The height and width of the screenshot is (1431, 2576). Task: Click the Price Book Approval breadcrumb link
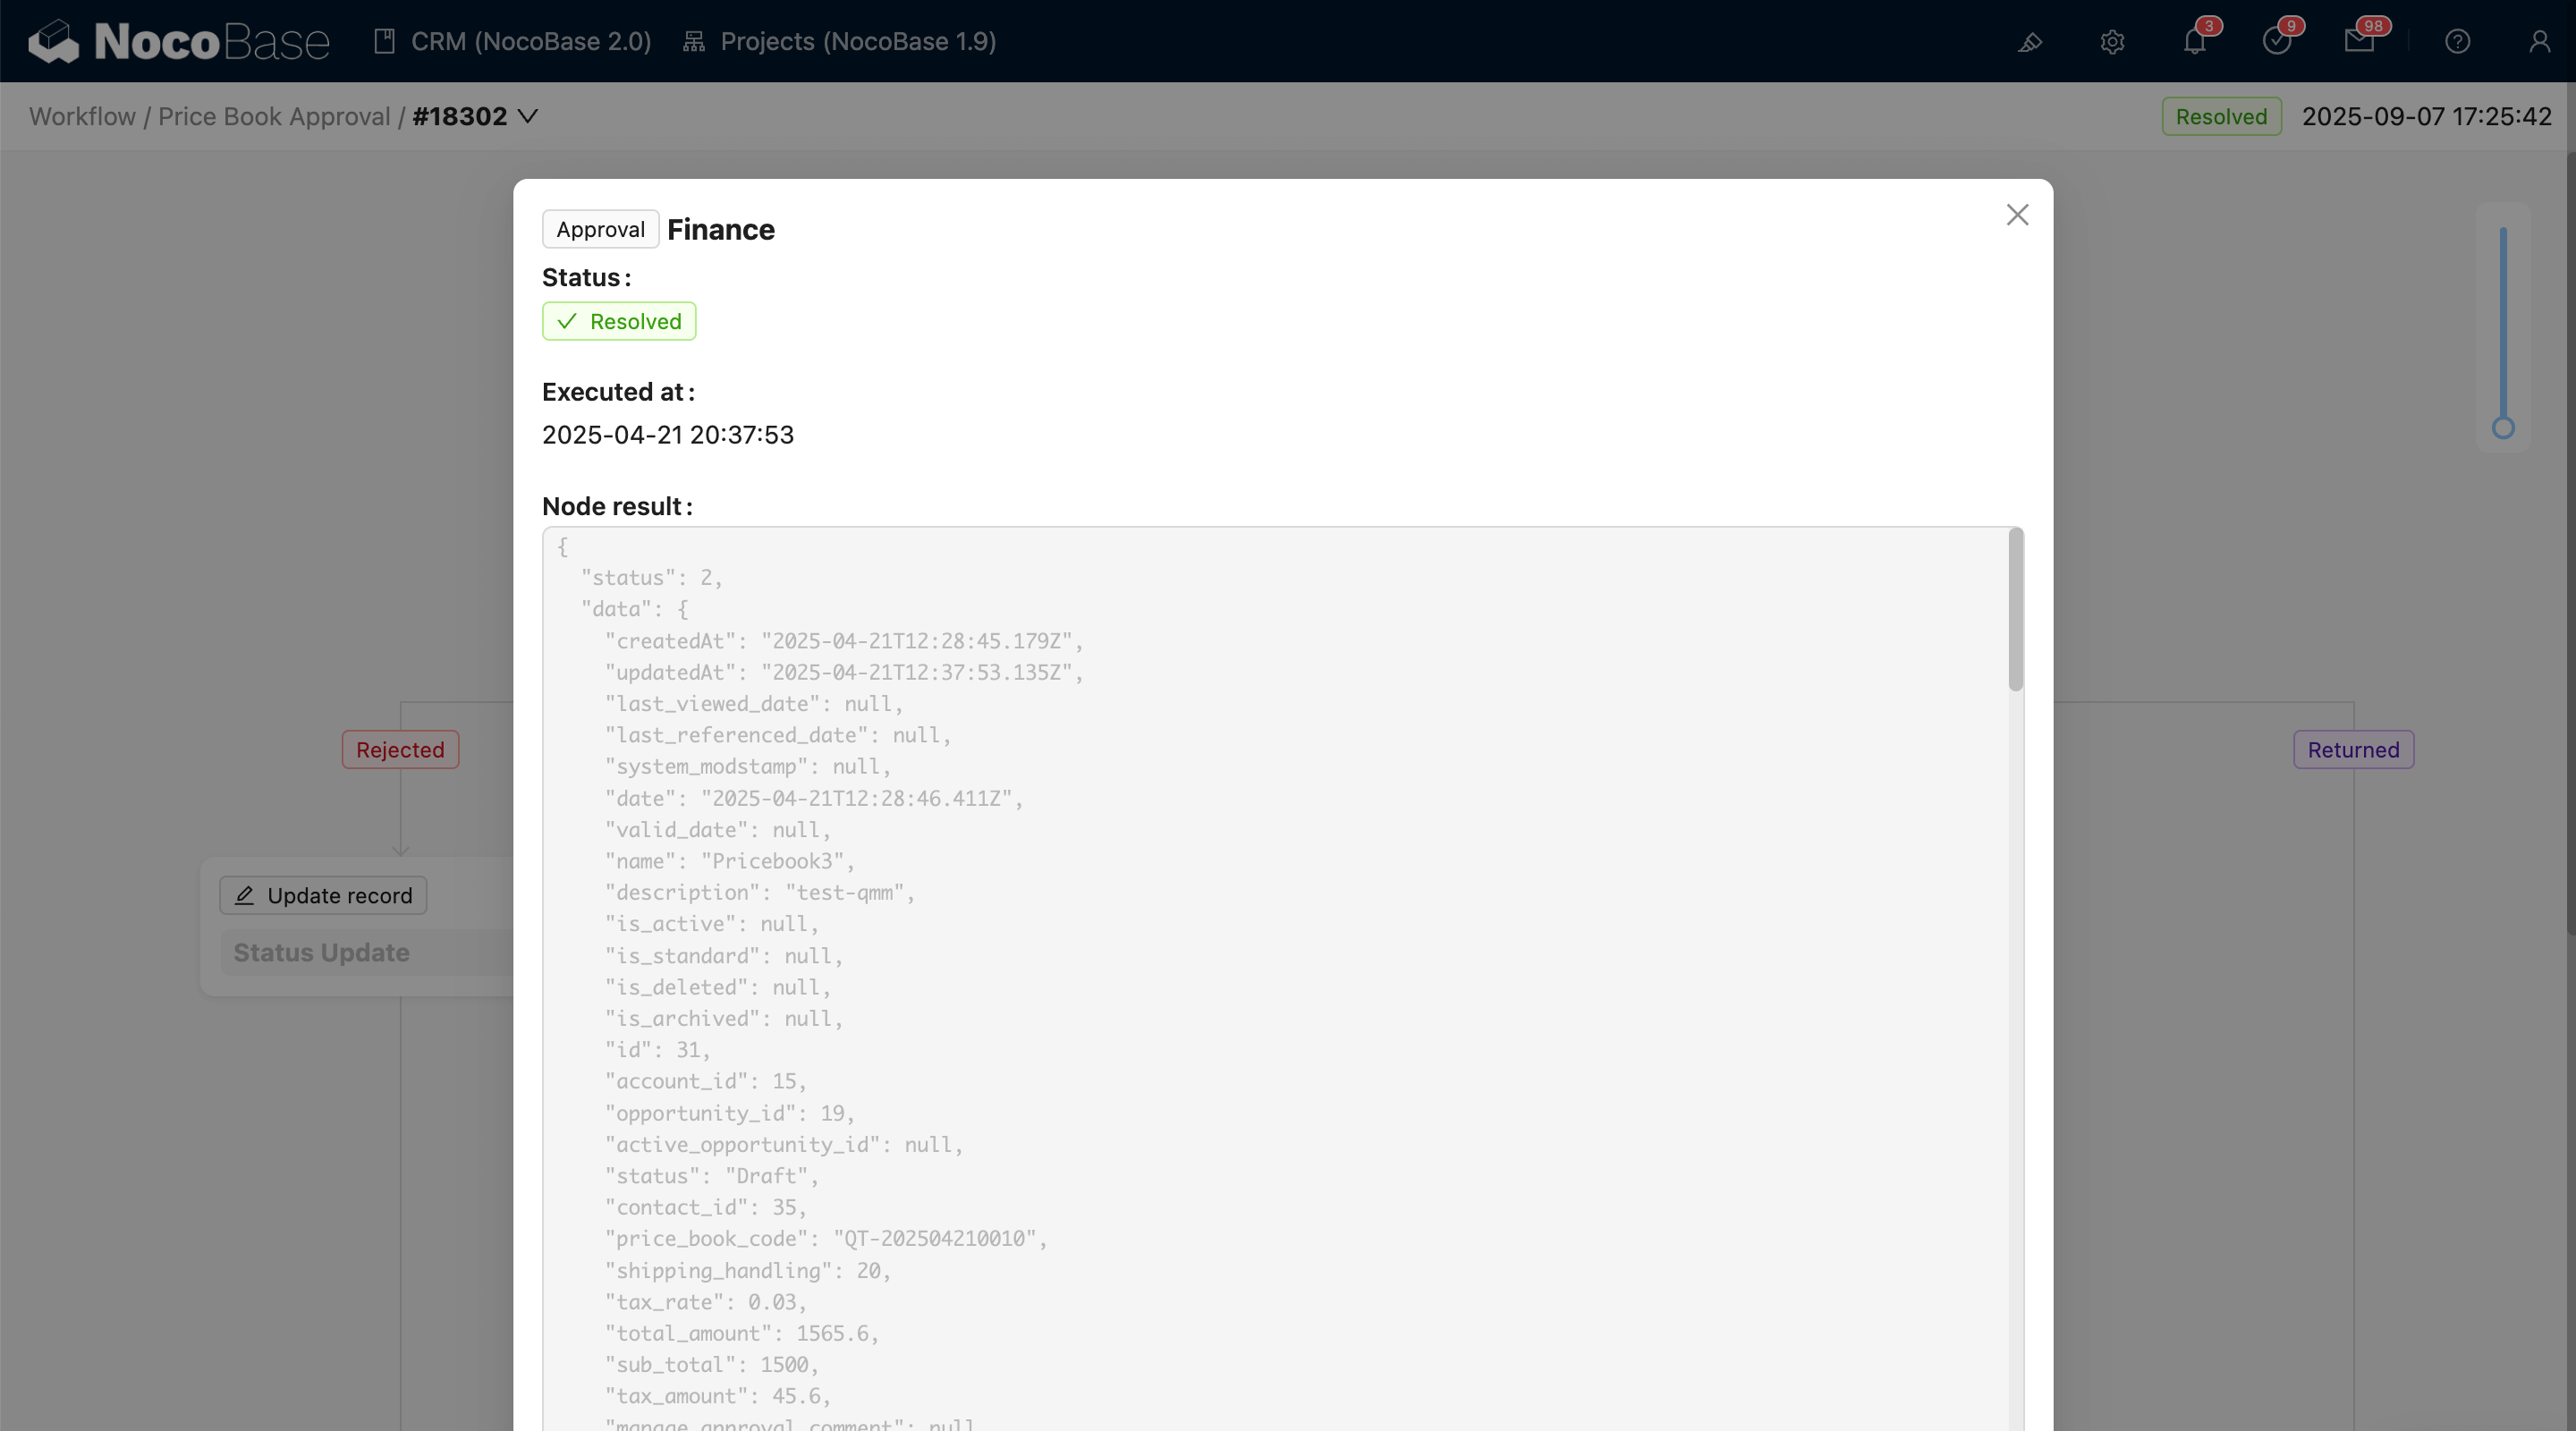coord(274,117)
